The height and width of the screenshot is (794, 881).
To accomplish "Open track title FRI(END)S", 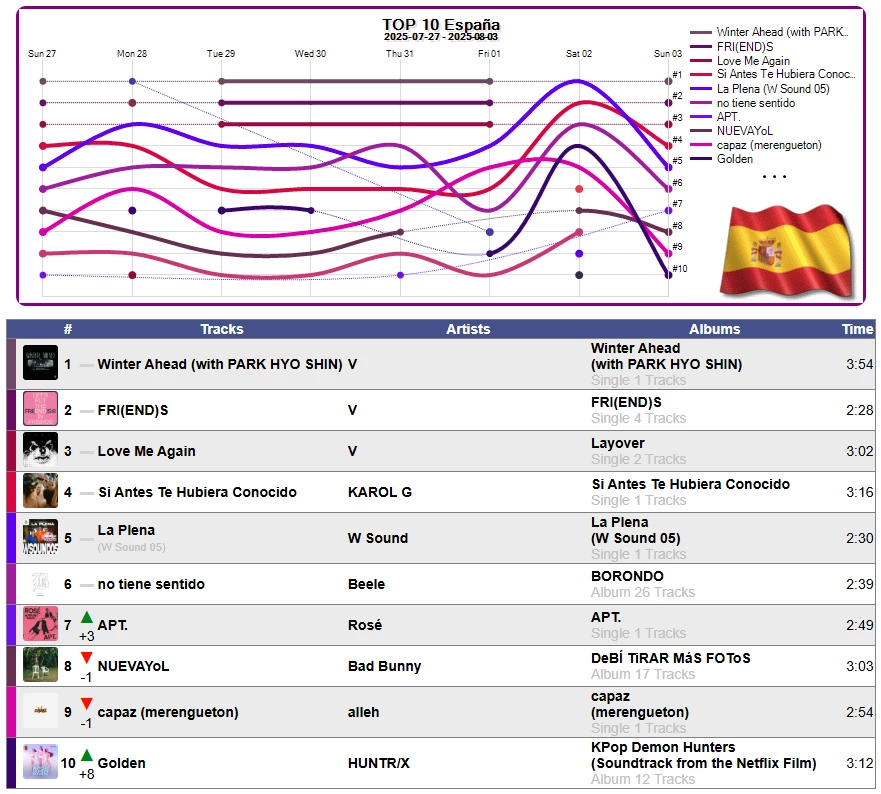I will coord(133,410).
